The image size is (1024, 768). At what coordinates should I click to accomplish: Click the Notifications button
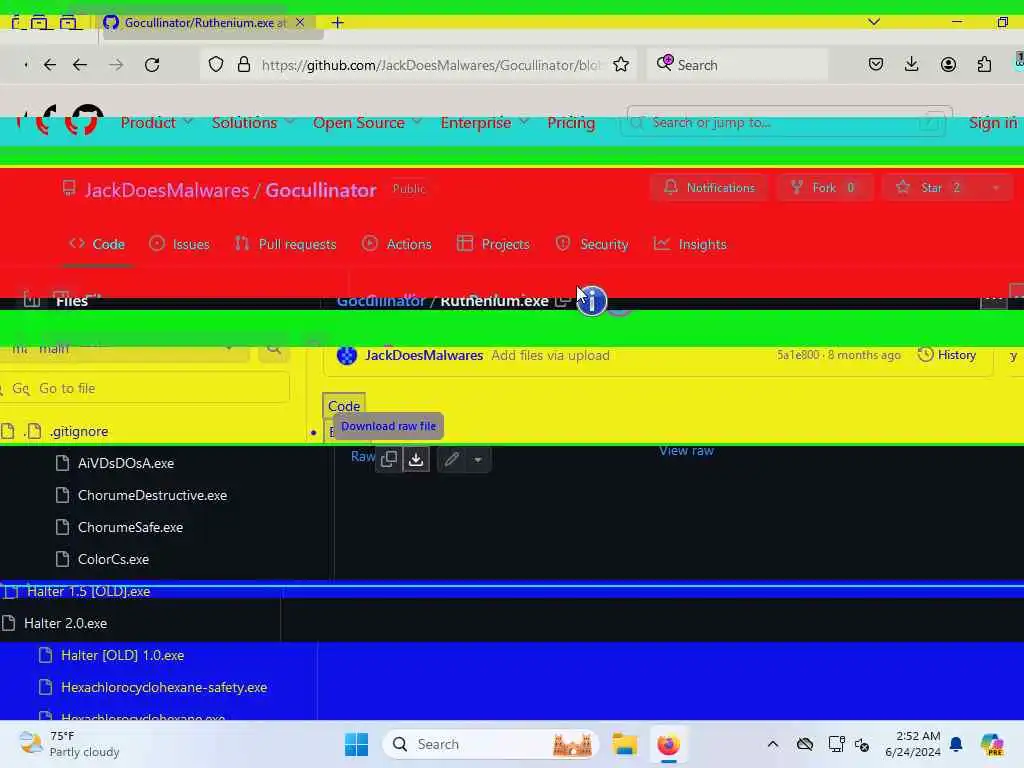click(x=709, y=187)
